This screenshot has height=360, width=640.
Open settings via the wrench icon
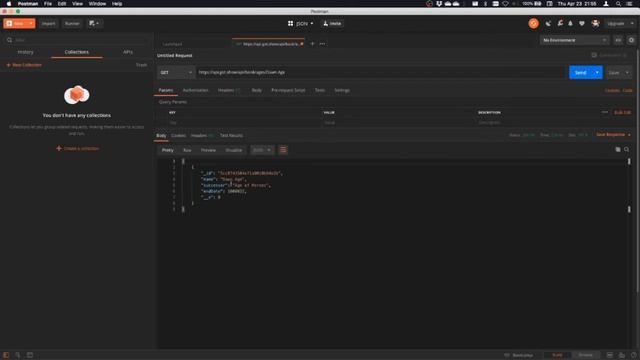(560, 24)
